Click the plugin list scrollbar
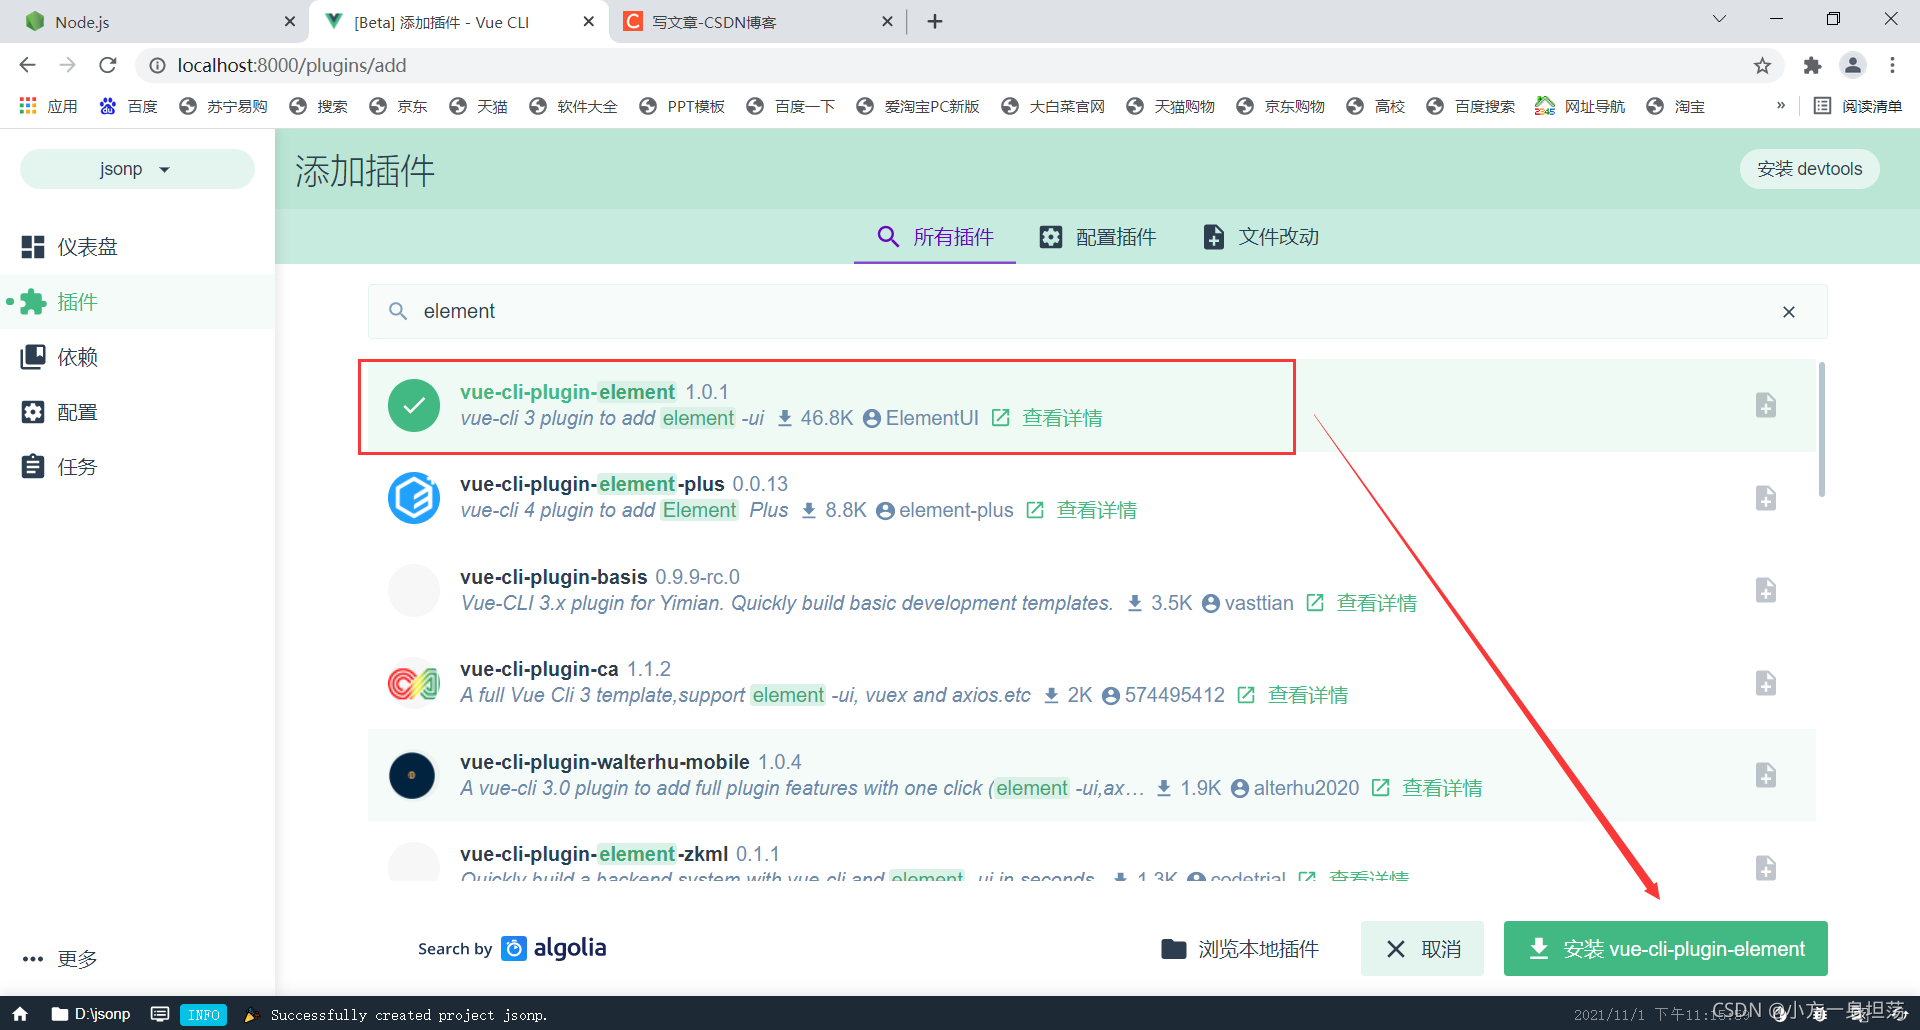This screenshot has width=1920, height=1030. coord(1822,430)
